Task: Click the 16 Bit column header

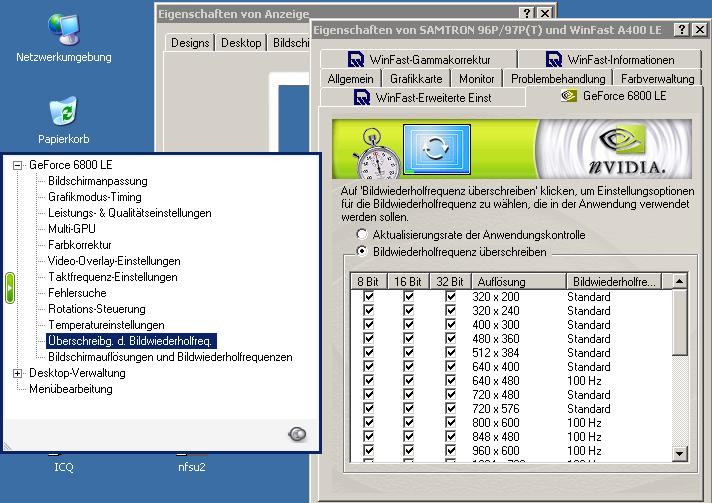Action: pyautogui.click(x=408, y=281)
